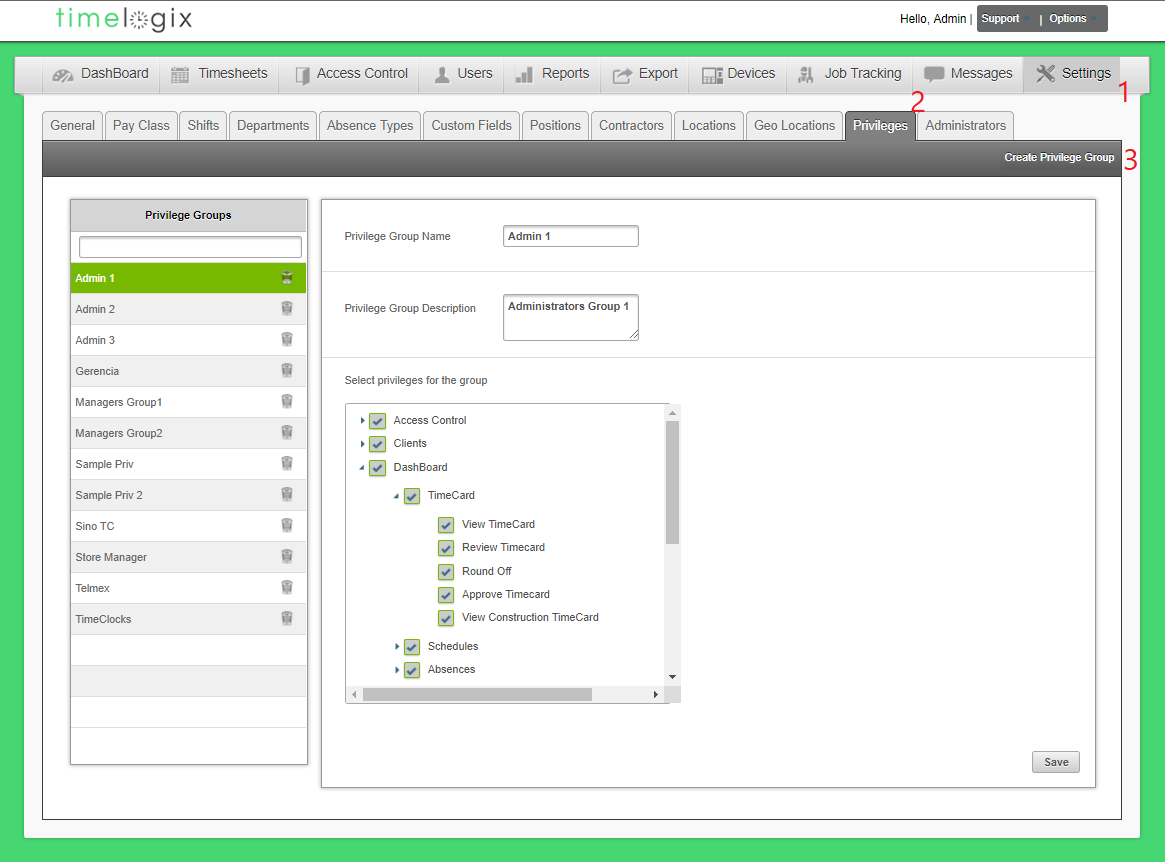The width and height of the screenshot is (1169, 864).
Task: Remove the Gerencia group via trash icon
Action: [287, 370]
